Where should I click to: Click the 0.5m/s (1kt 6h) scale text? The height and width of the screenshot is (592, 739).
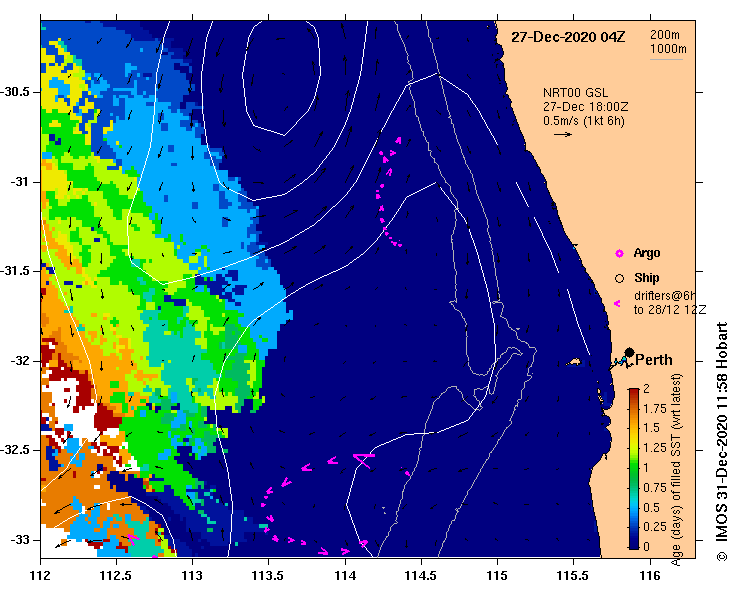pos(583,121)
